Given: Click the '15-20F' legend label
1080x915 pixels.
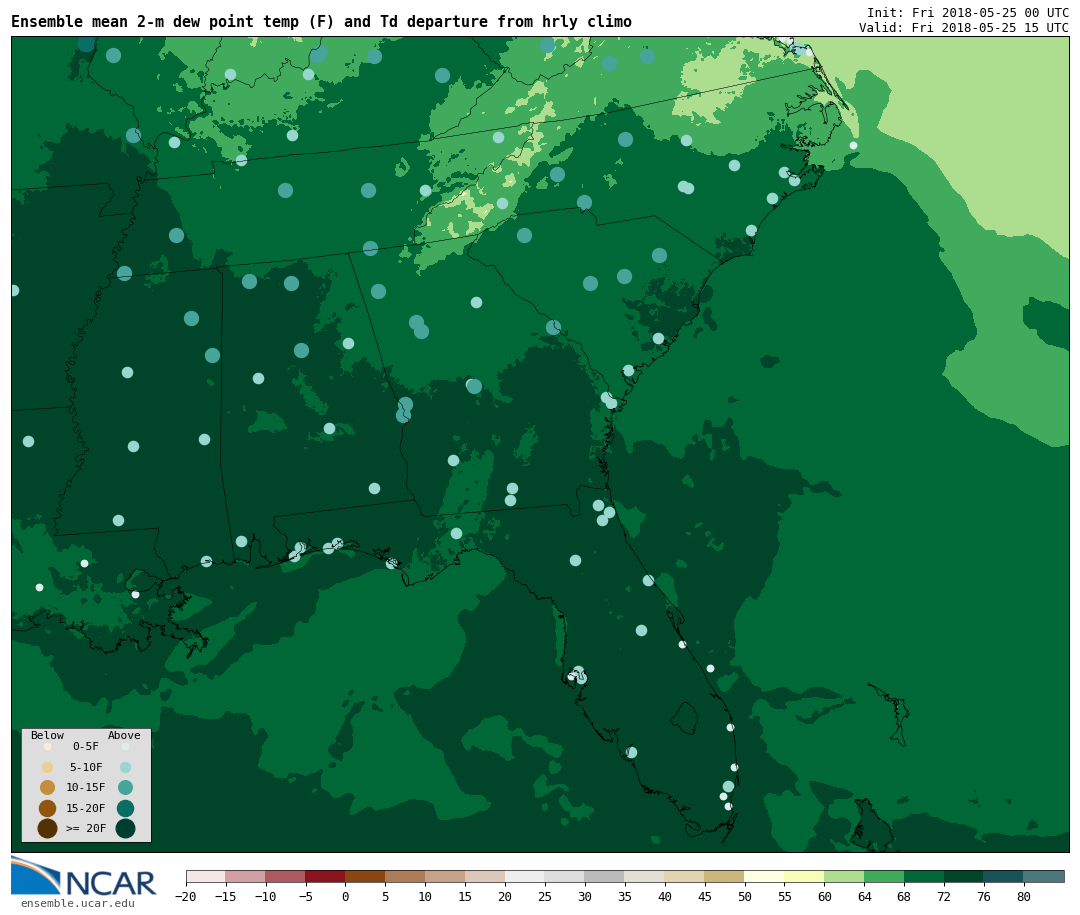Looking at the screenshot, I should (86, 808).
